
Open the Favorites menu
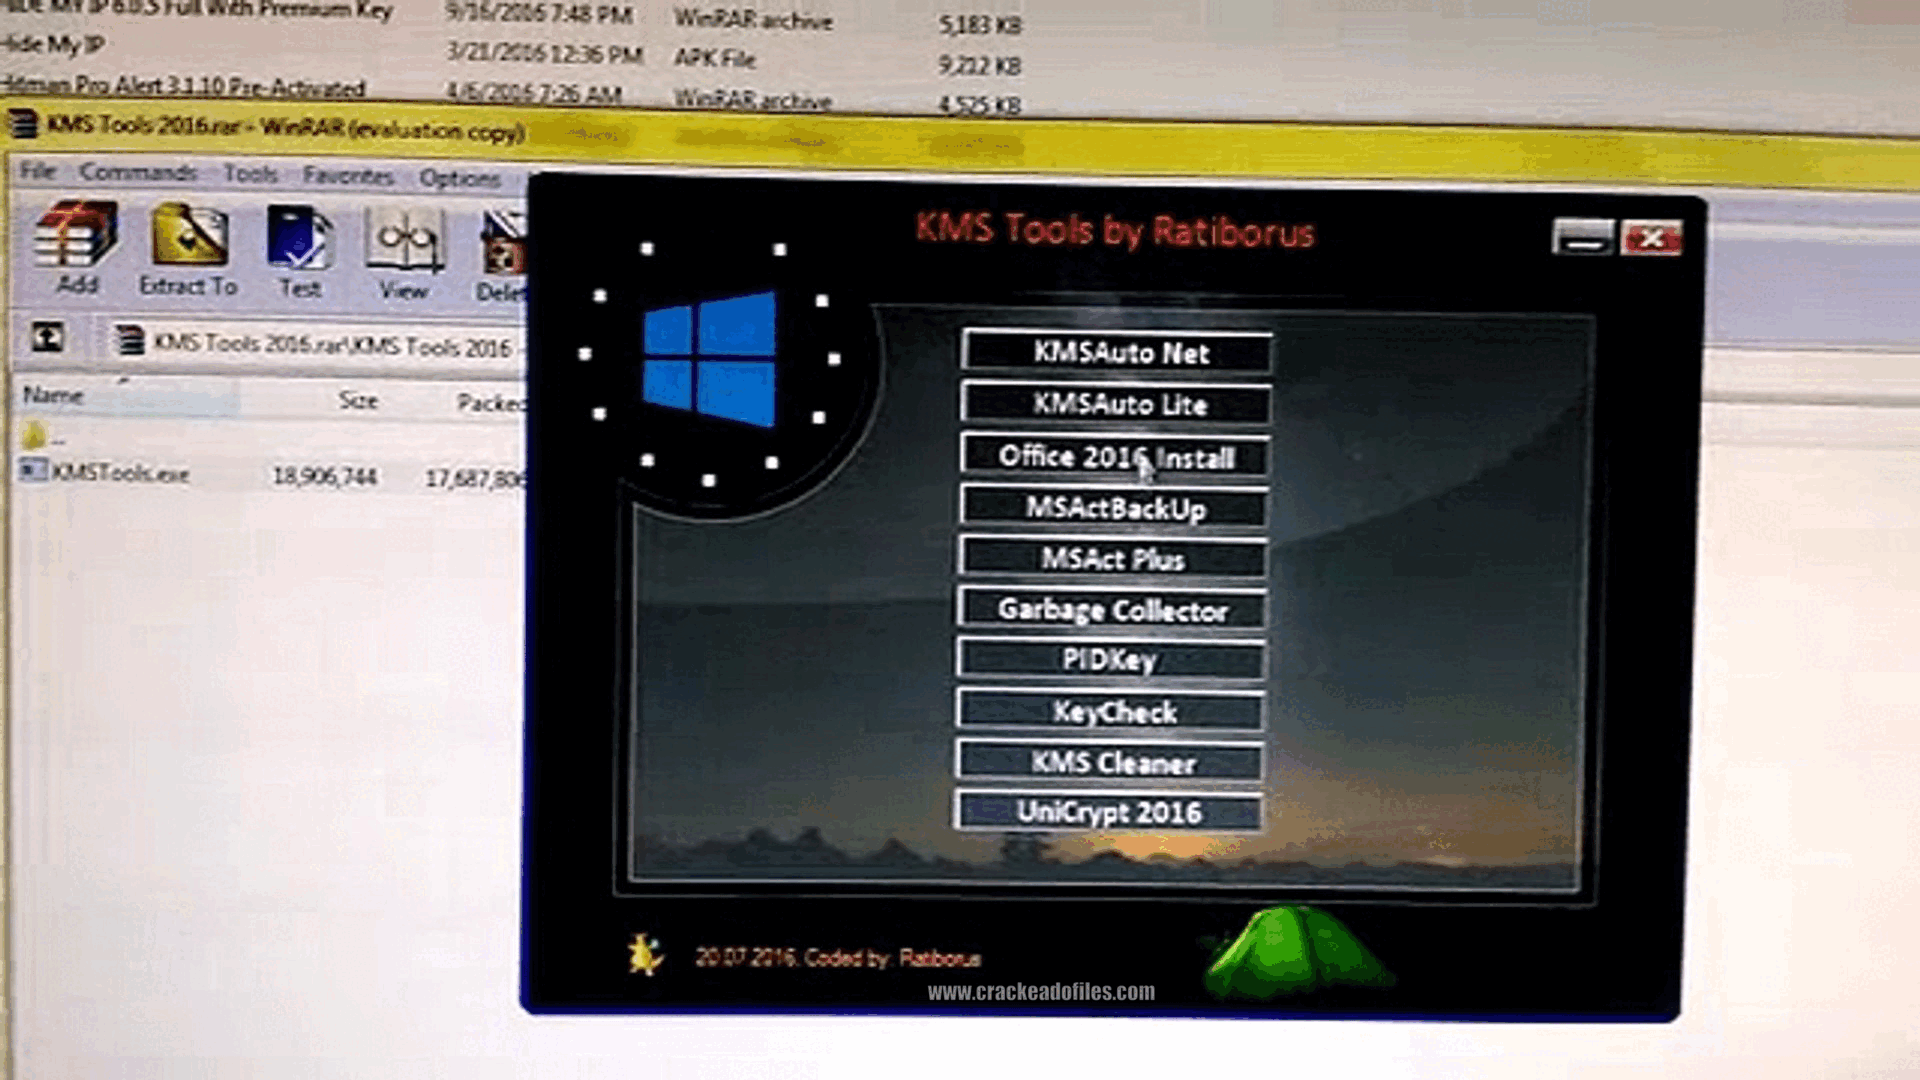[348, 176]
